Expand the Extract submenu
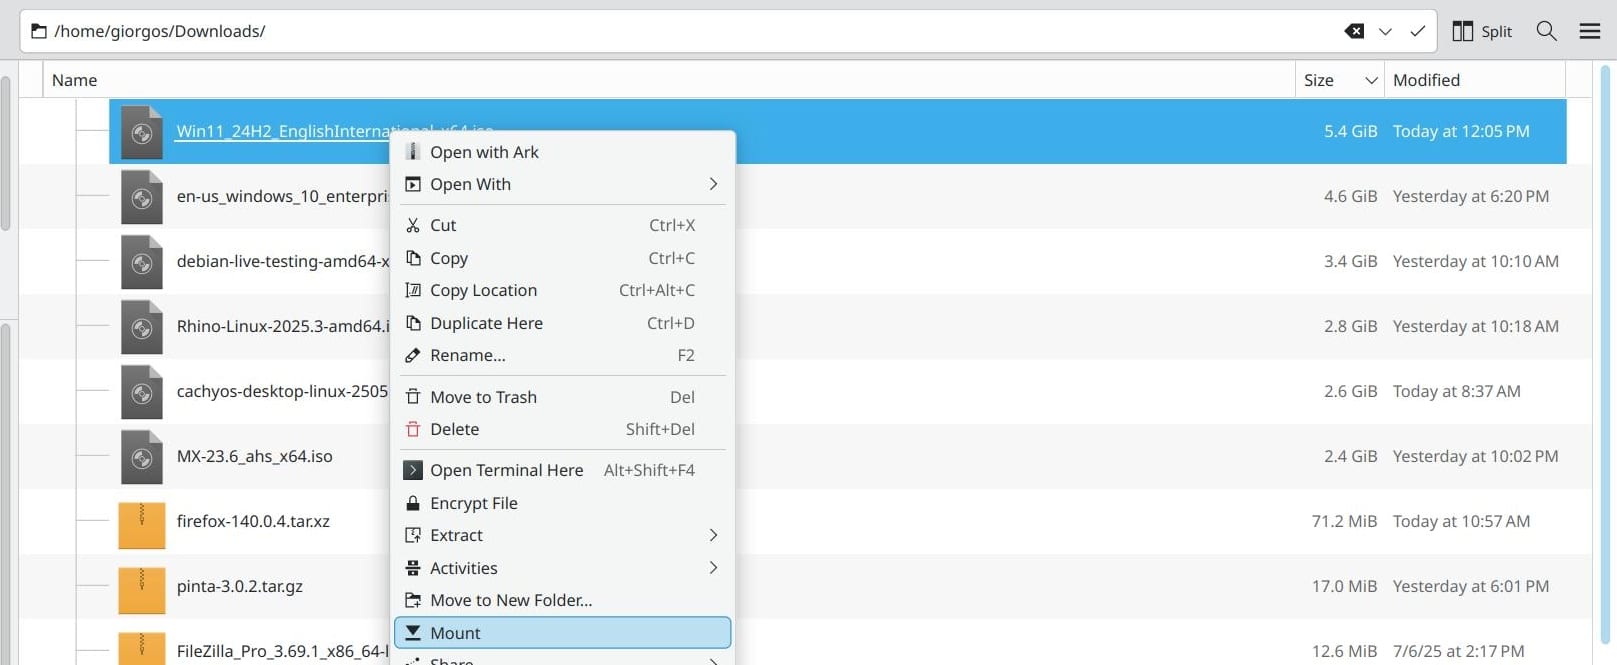The image size is (1617, 665). 712,535
